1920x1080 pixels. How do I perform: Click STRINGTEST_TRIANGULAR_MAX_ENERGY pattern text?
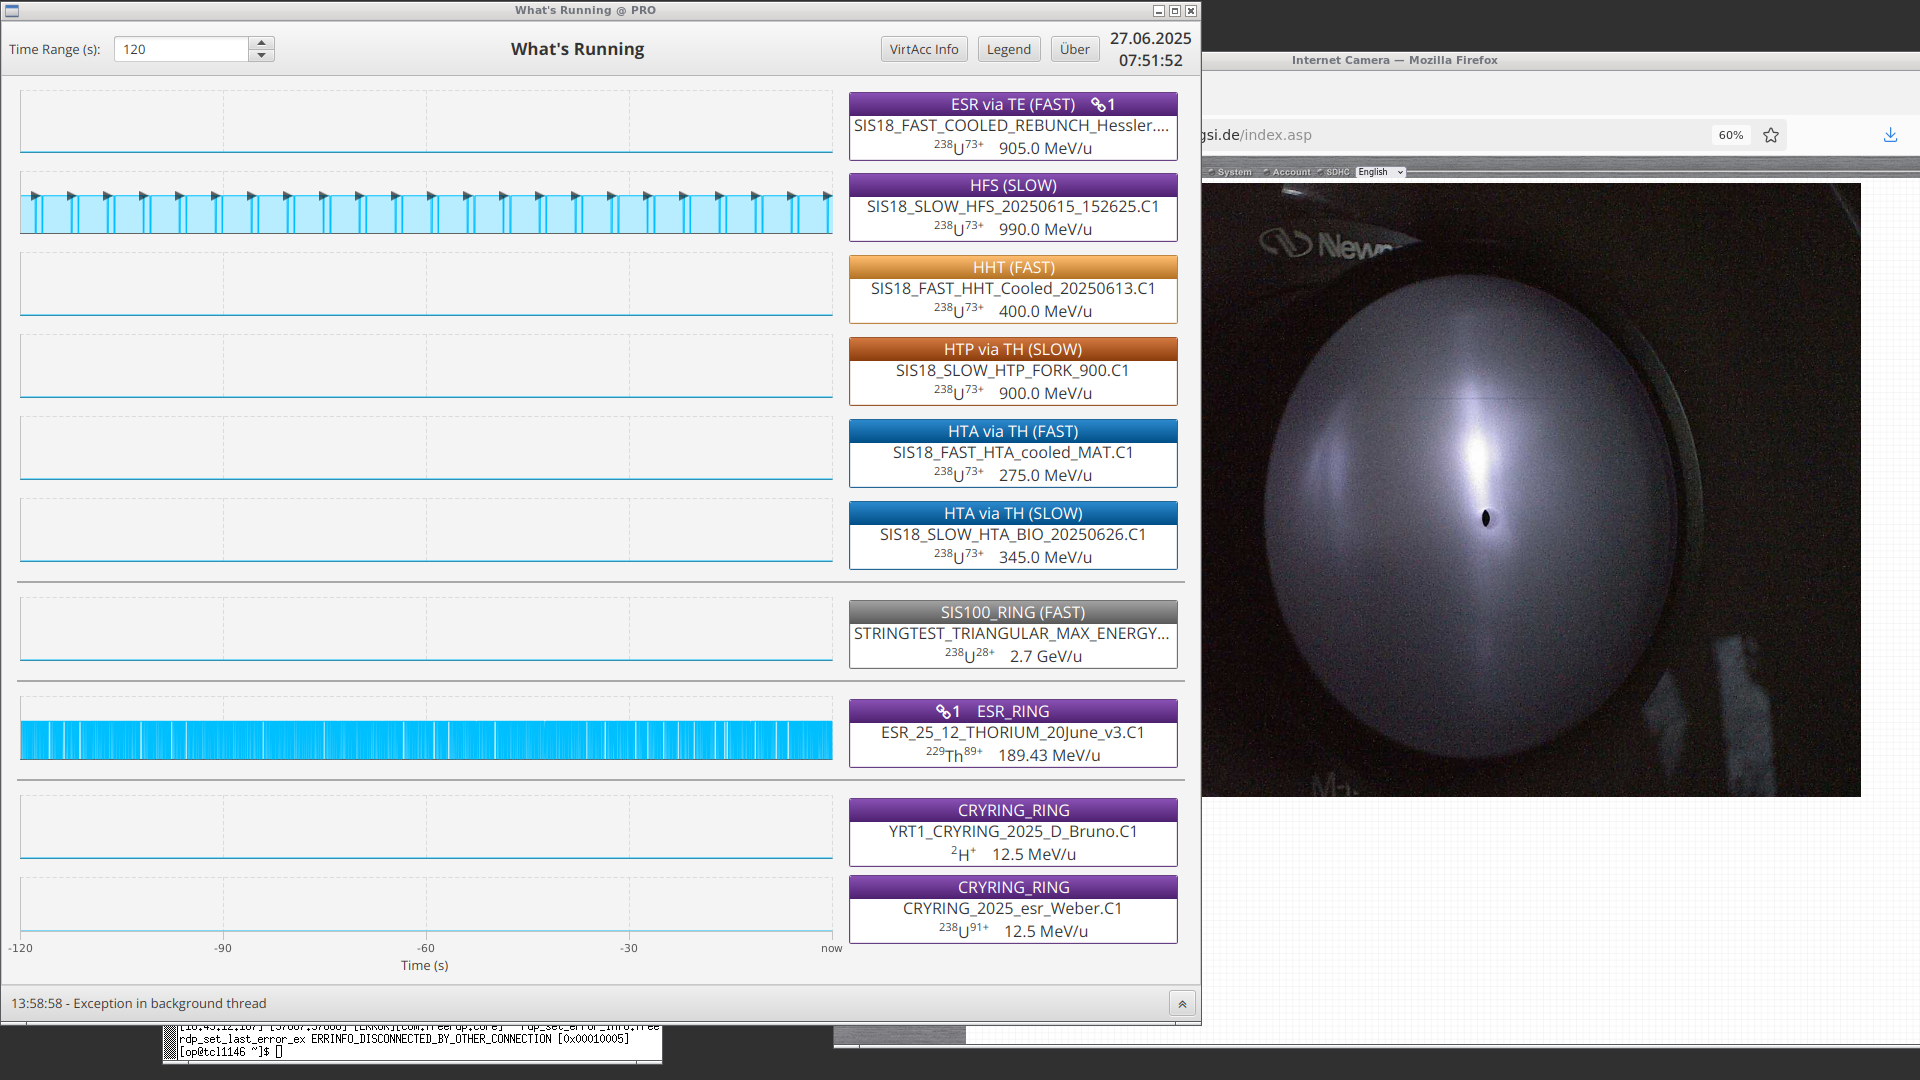coord(1011,634)
